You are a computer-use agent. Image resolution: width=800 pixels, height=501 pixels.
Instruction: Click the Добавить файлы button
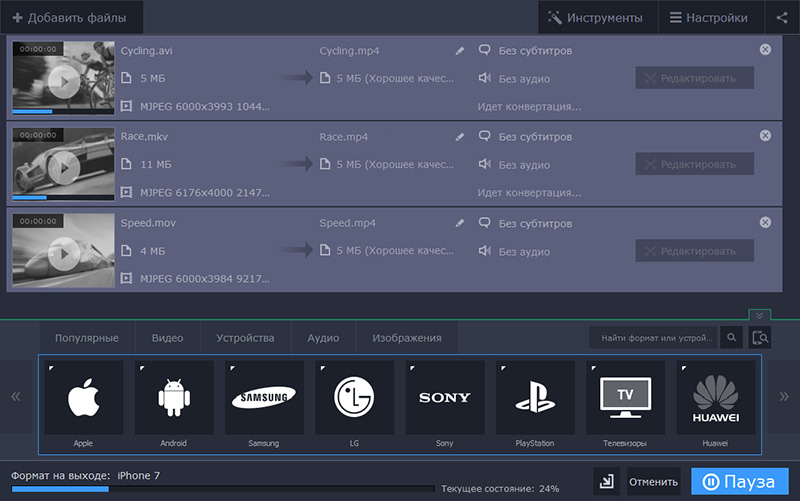coord(71,18)
